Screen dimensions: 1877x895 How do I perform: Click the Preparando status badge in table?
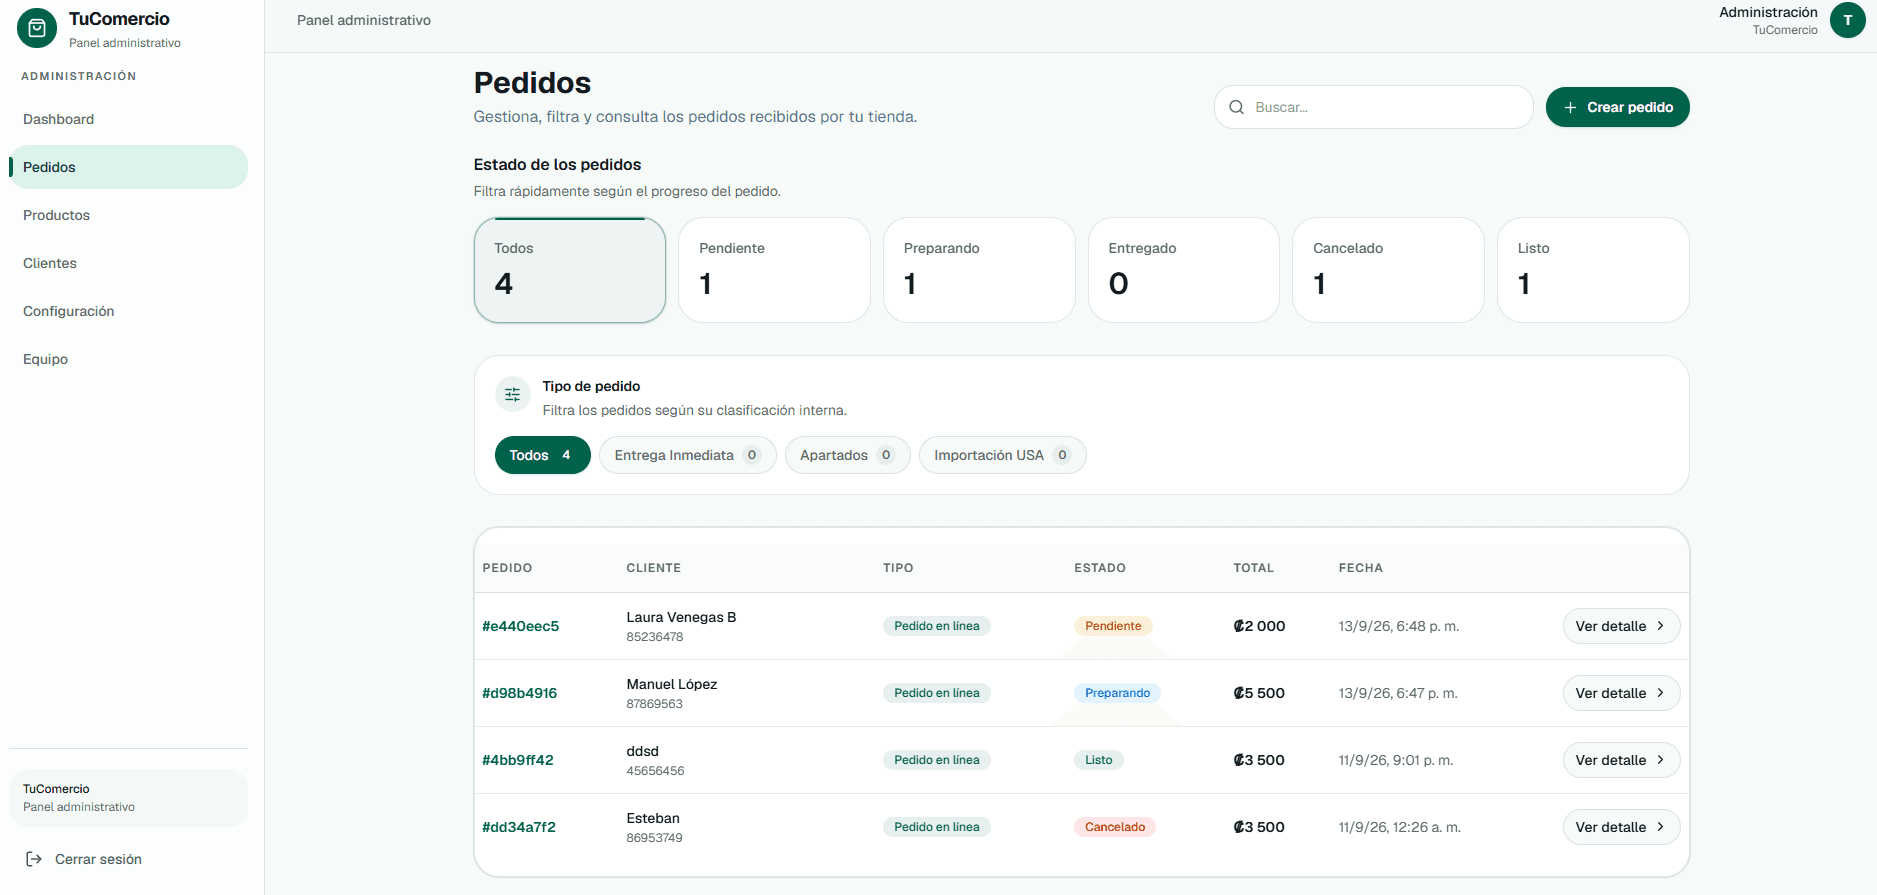(1117, 693)
